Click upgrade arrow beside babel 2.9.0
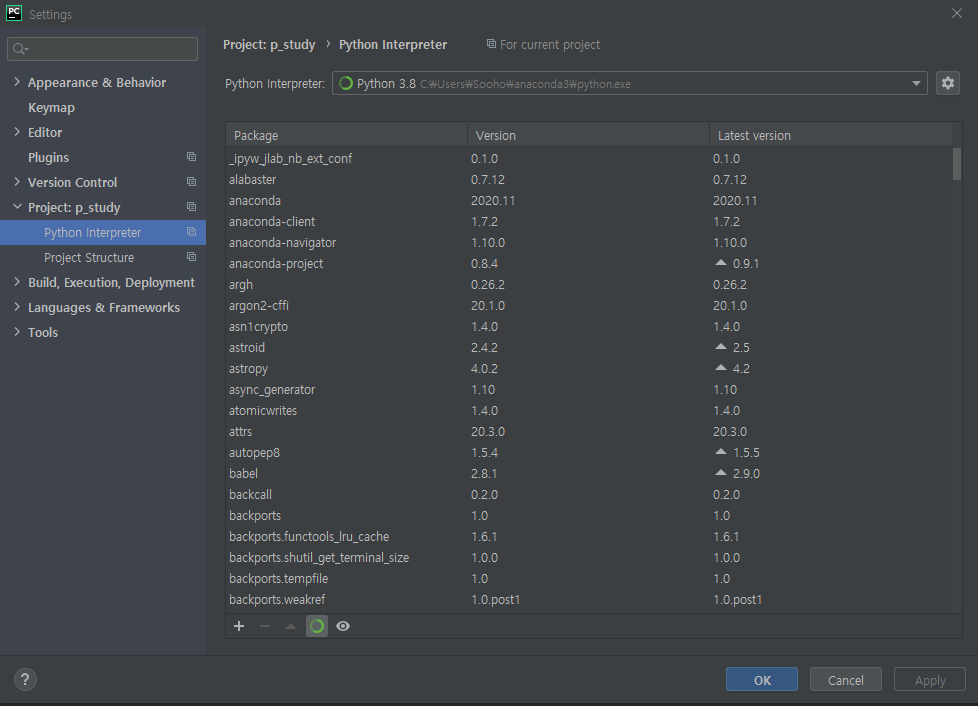Screen dimensions: 978x706 coord(721,473)
